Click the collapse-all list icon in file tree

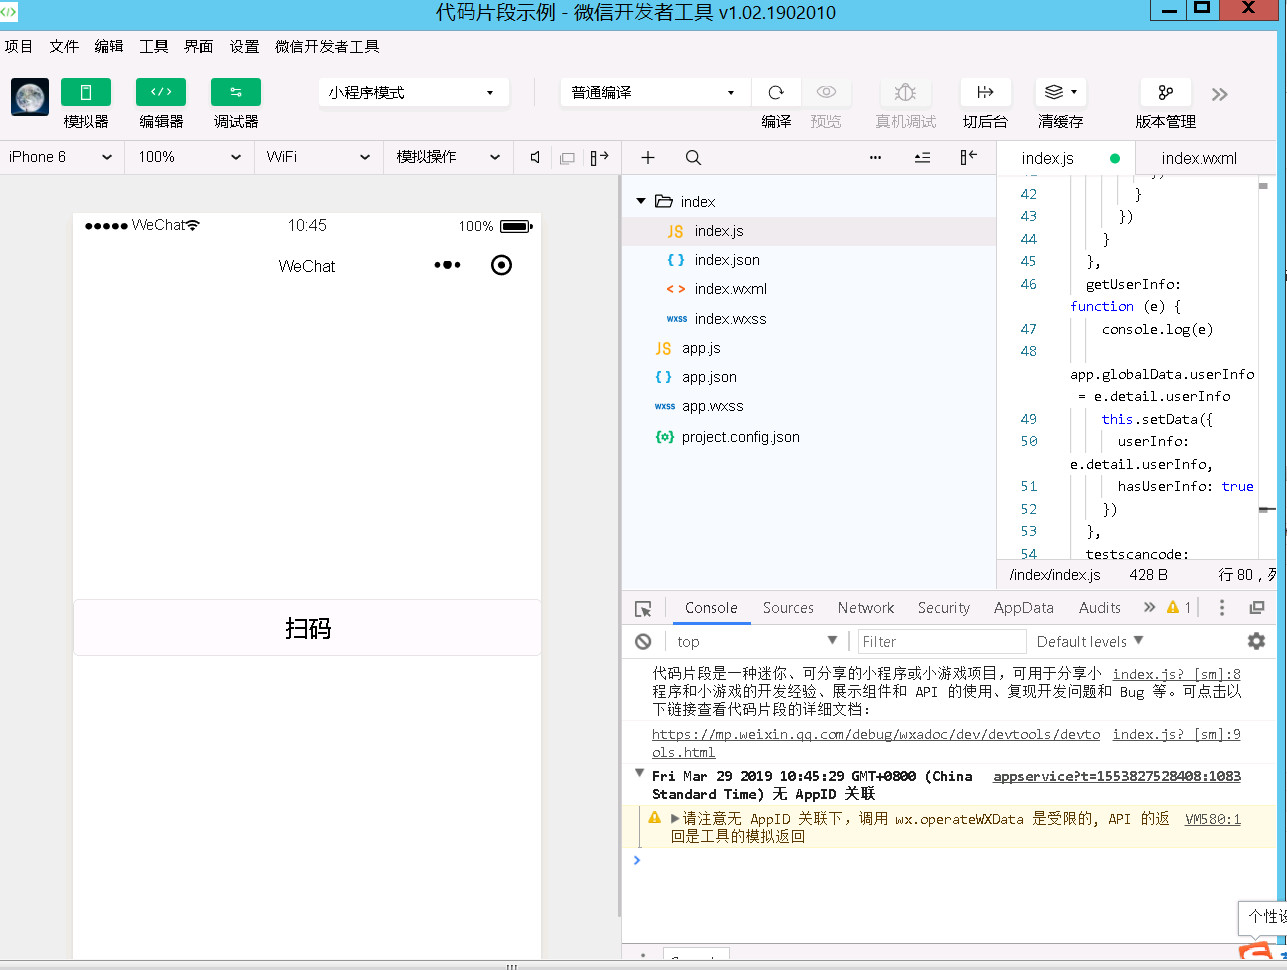922,157
